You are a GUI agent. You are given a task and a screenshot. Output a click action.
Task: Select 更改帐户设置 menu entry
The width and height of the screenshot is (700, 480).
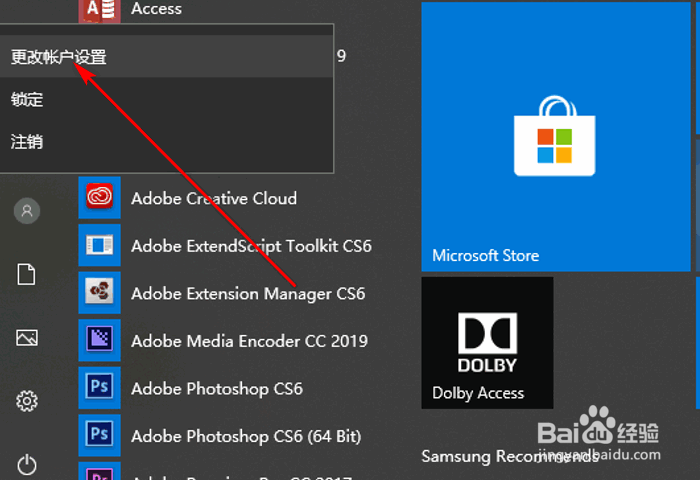(x=59, y=58)
